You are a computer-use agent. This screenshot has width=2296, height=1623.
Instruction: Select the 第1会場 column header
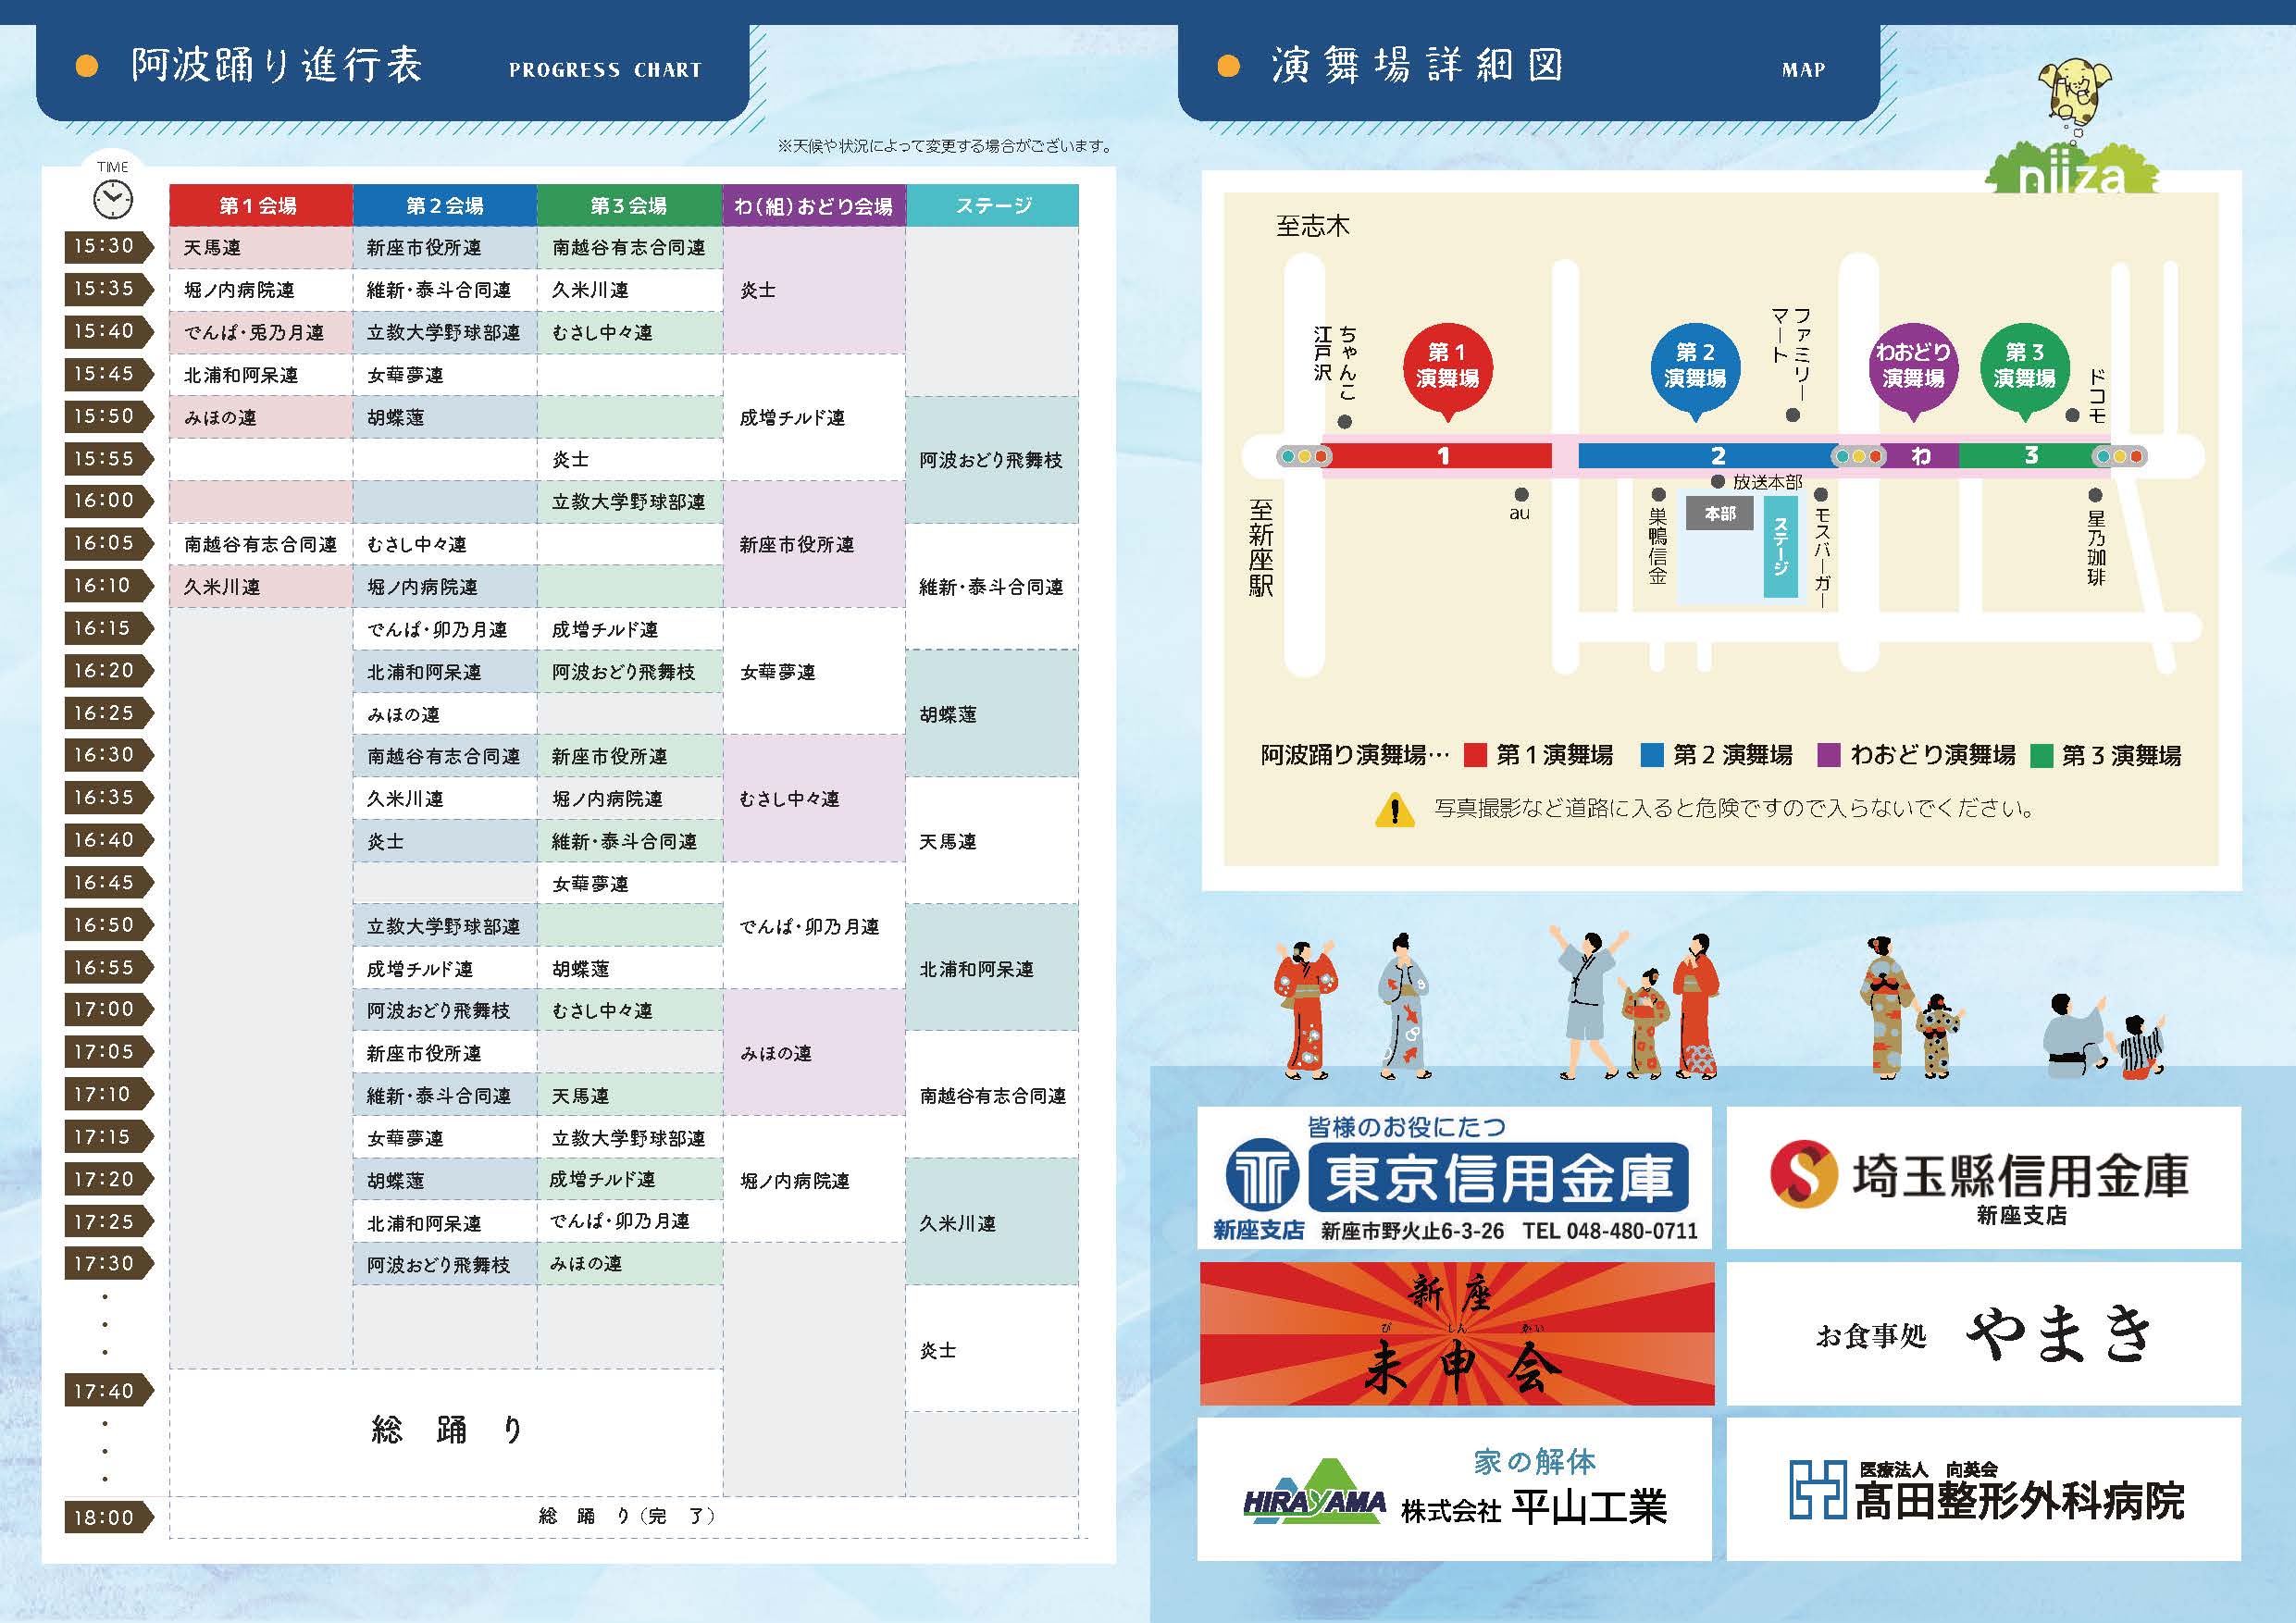[260, 206]
